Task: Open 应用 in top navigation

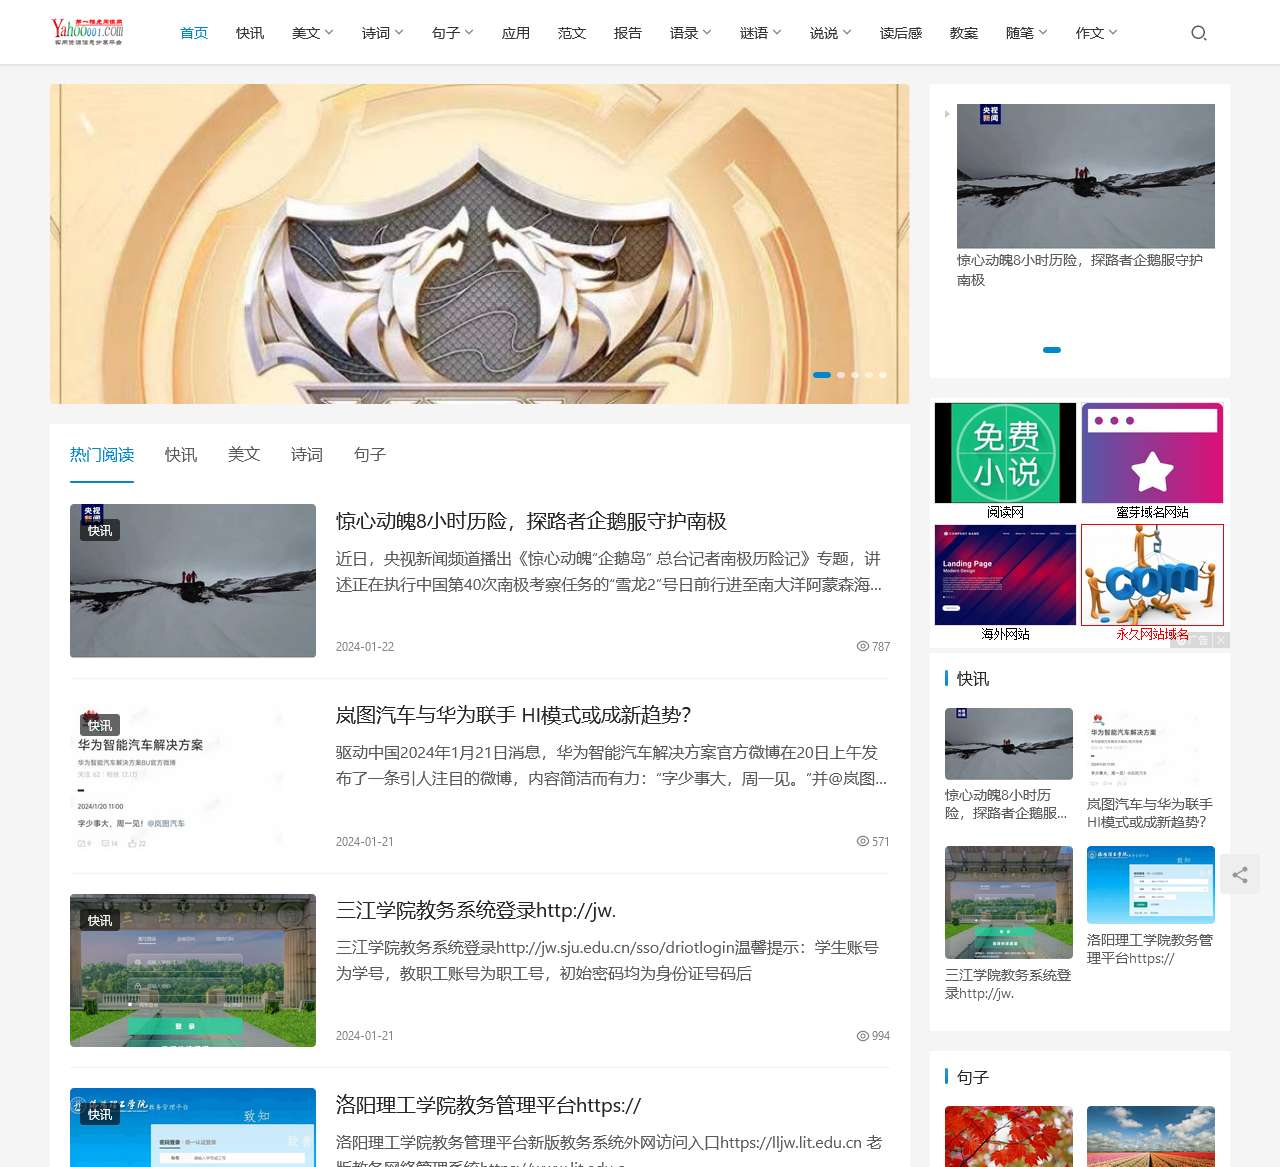Action: [516, 33]
